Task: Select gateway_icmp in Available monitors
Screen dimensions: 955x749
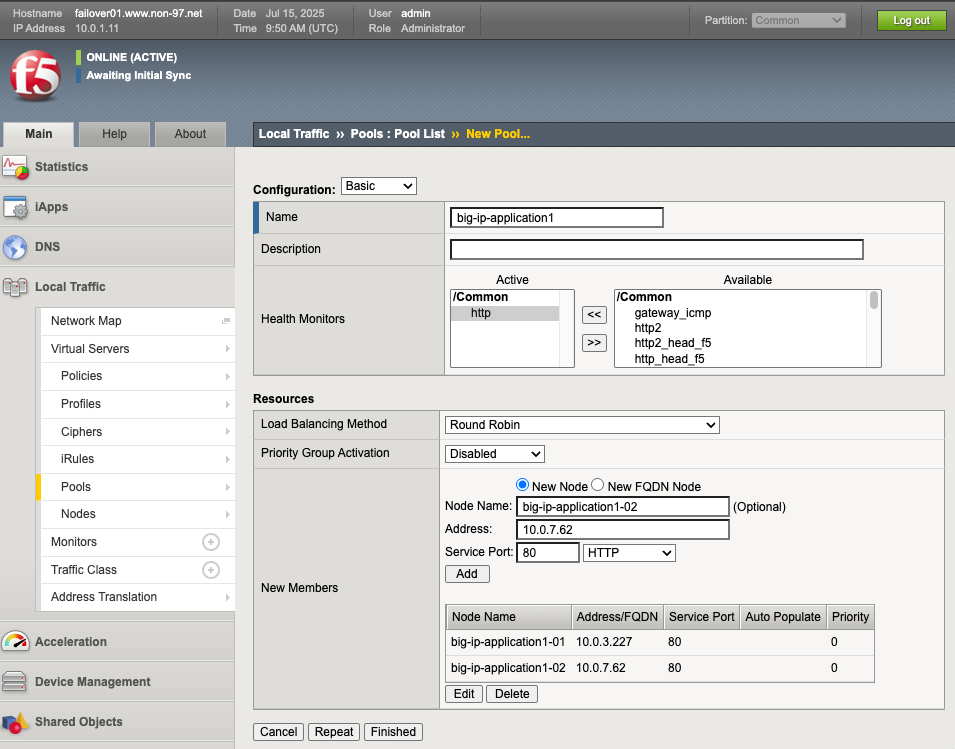Action: [x=672, y=313]
